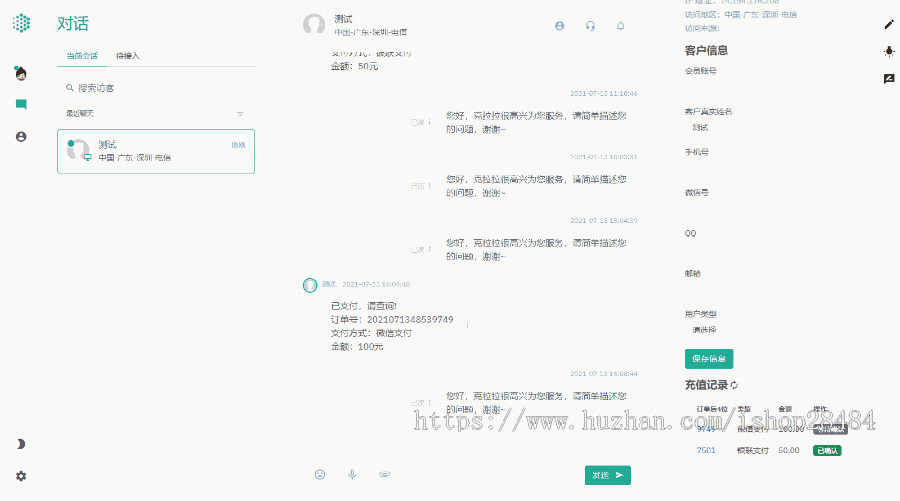Switch to 待接入 tab

point(127,56)
